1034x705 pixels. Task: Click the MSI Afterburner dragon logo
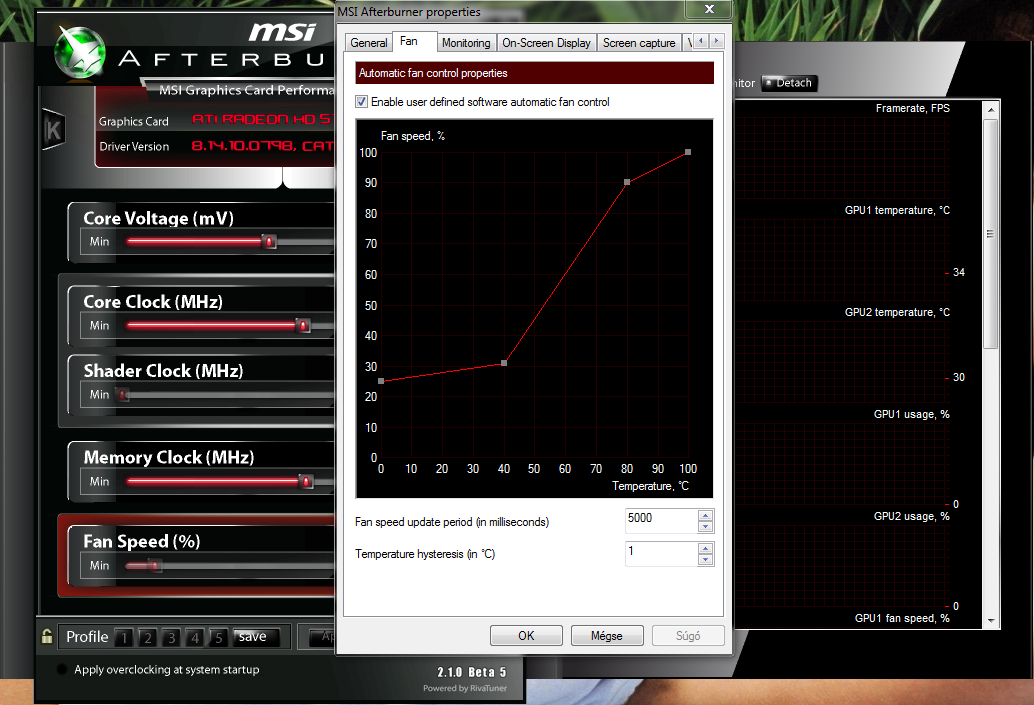pos(80,51)
